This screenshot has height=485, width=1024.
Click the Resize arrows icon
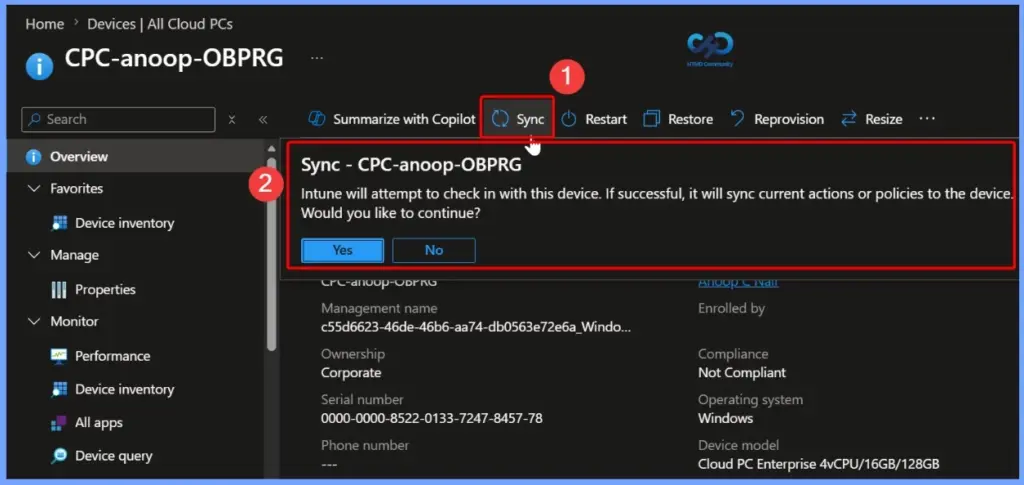coord(848,119)
